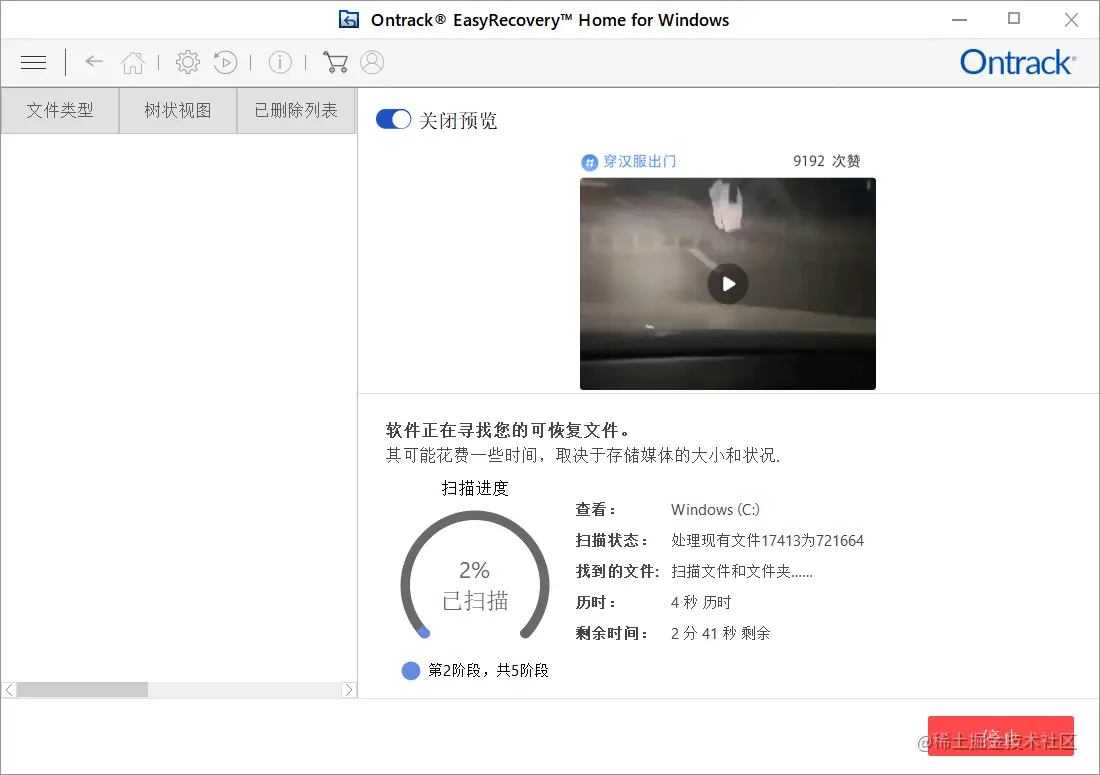Click the user account icon
This screenshot has width=1100, height=775.
pyautogui.click(x=372, y=62)
